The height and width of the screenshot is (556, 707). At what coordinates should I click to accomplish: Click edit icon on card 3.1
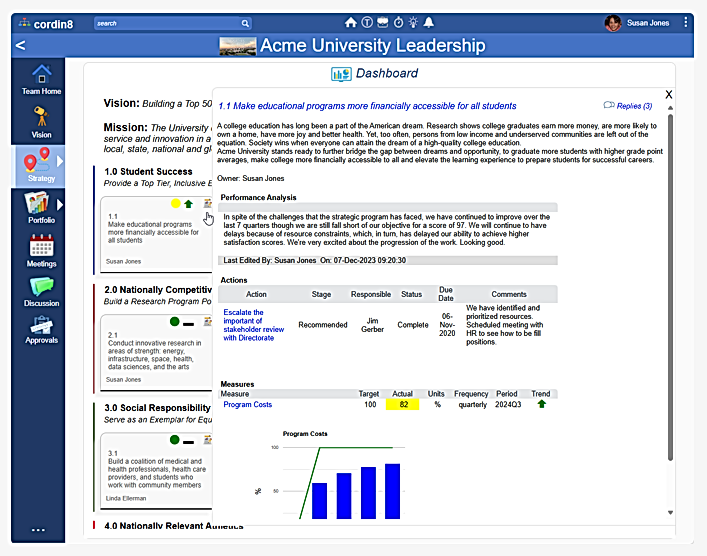(207, 440)
